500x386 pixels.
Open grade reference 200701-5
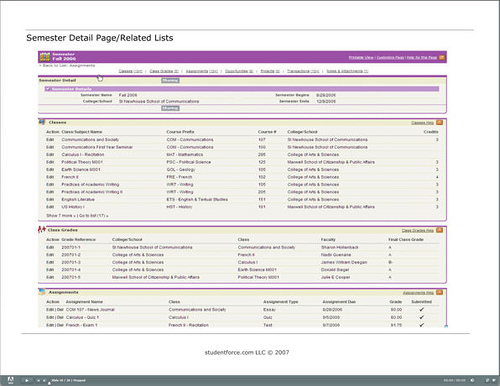pos(71,277)
